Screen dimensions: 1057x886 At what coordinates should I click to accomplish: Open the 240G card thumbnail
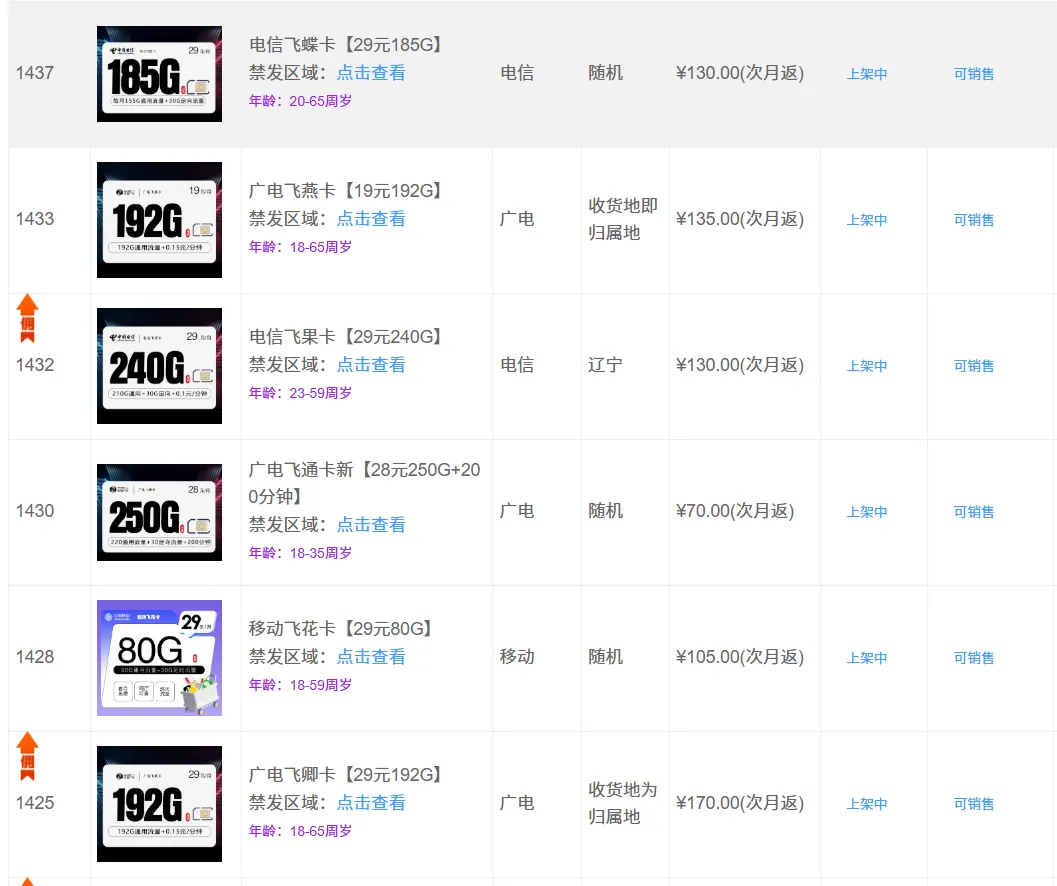coord(159,365)
